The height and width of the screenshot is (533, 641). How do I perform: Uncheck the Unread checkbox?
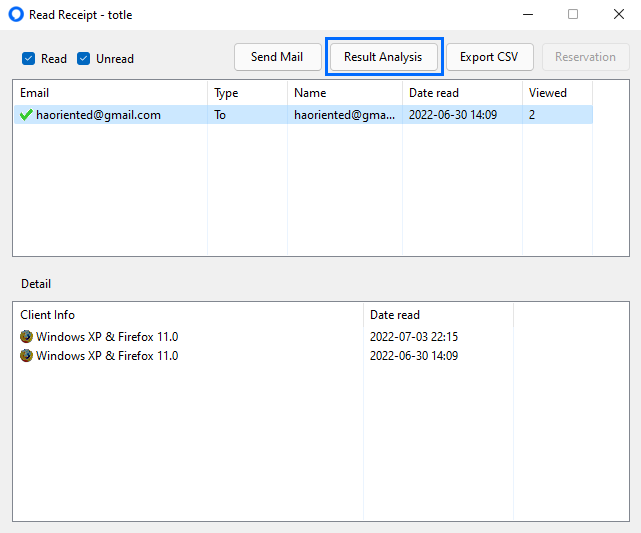(x=83, y=58)
